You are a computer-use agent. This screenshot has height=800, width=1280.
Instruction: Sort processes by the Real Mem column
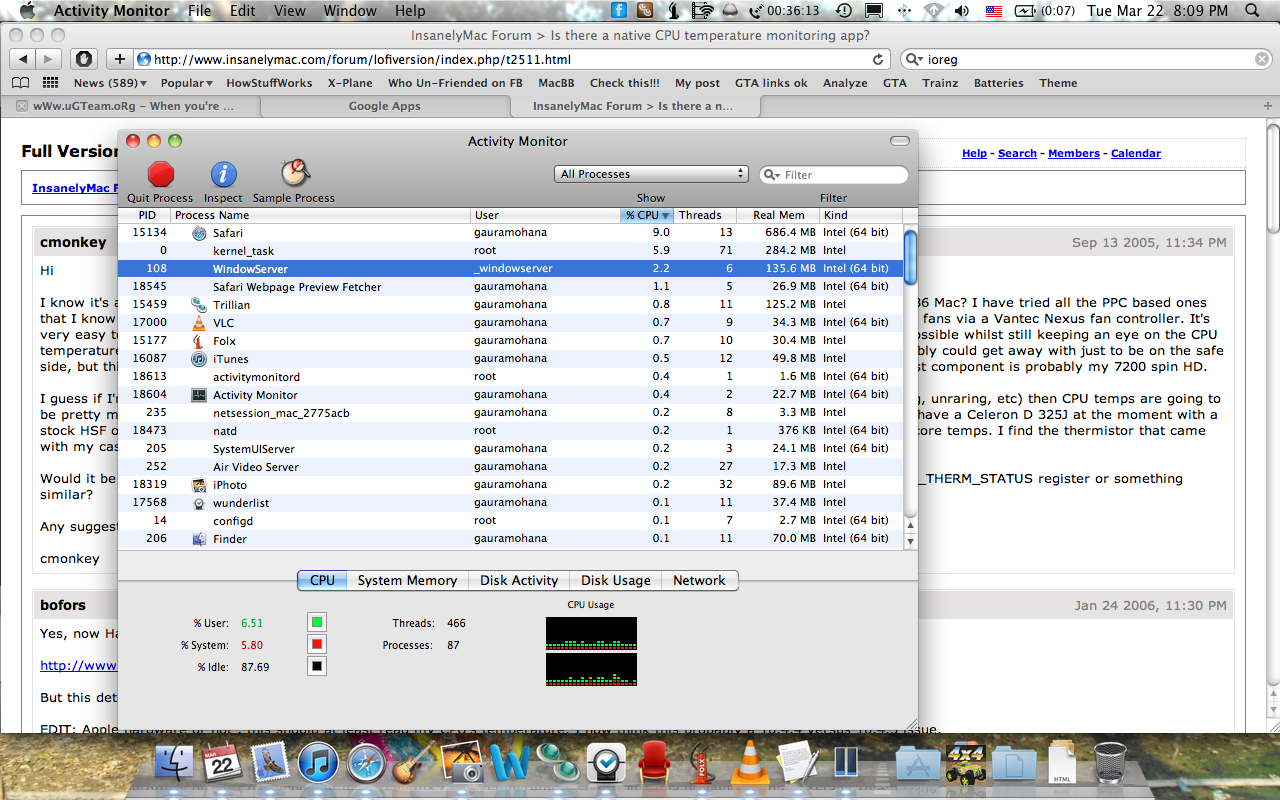778,215
